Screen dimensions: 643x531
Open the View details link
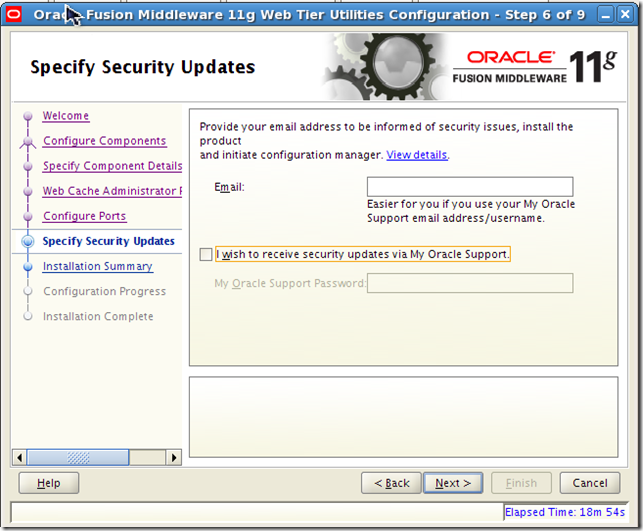(x=417, y=155)
